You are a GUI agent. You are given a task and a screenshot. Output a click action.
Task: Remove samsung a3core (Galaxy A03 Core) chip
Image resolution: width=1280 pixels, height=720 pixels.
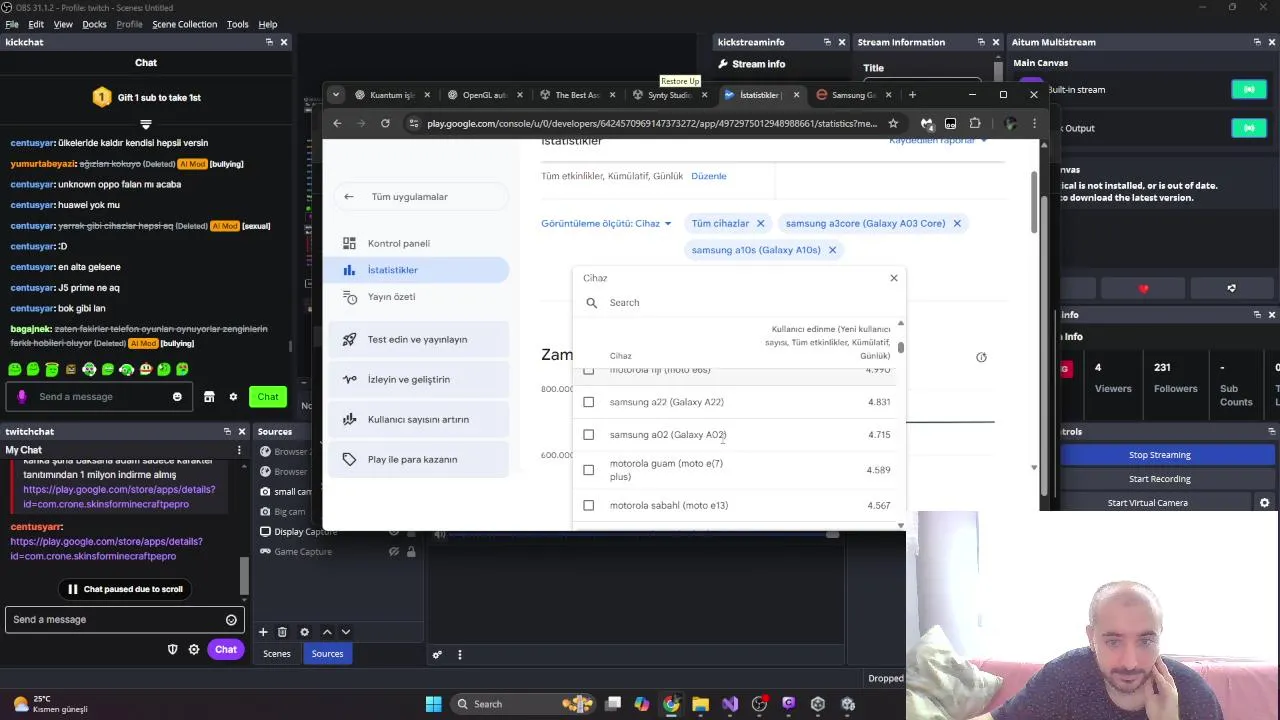(957, 224)
